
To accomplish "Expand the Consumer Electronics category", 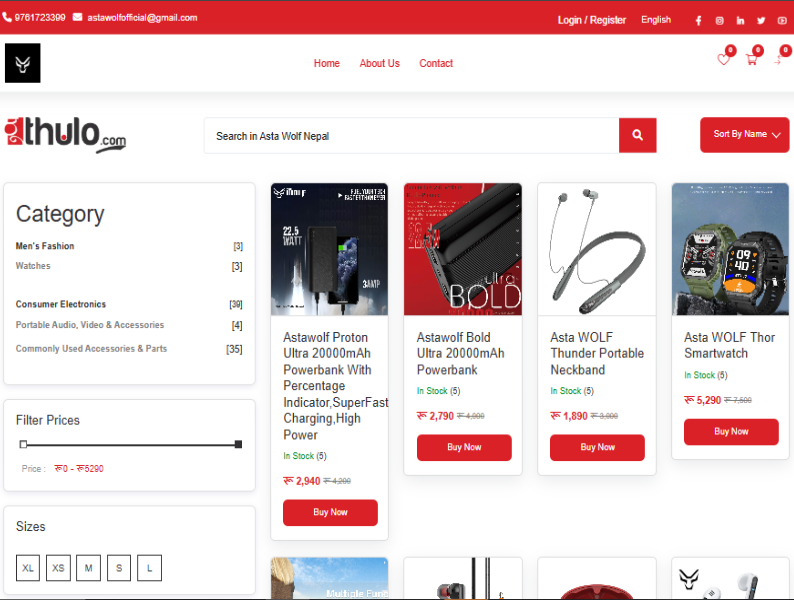I will click(61, 304).
